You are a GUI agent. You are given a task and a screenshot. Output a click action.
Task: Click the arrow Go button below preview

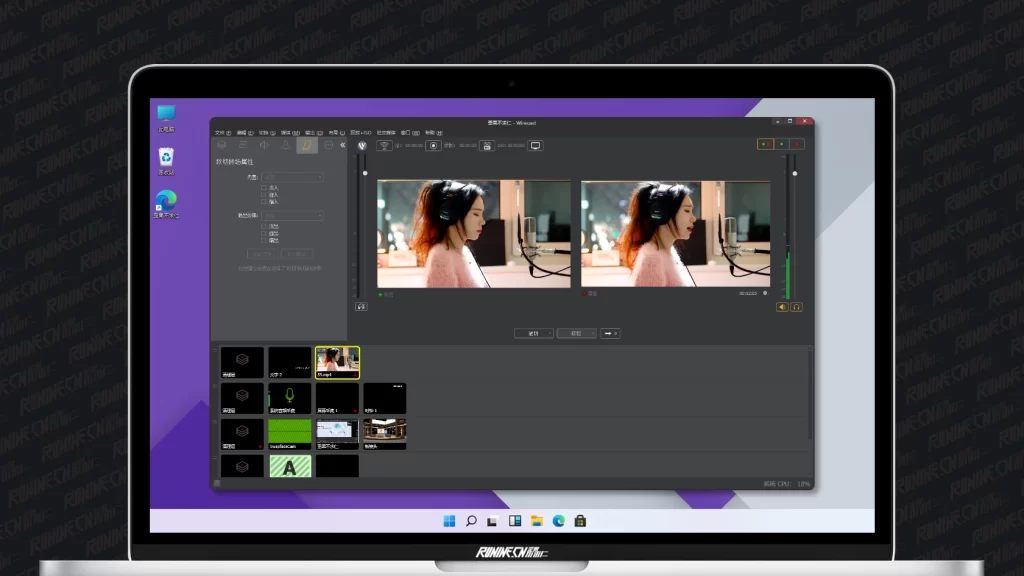(x=610, y=333)
